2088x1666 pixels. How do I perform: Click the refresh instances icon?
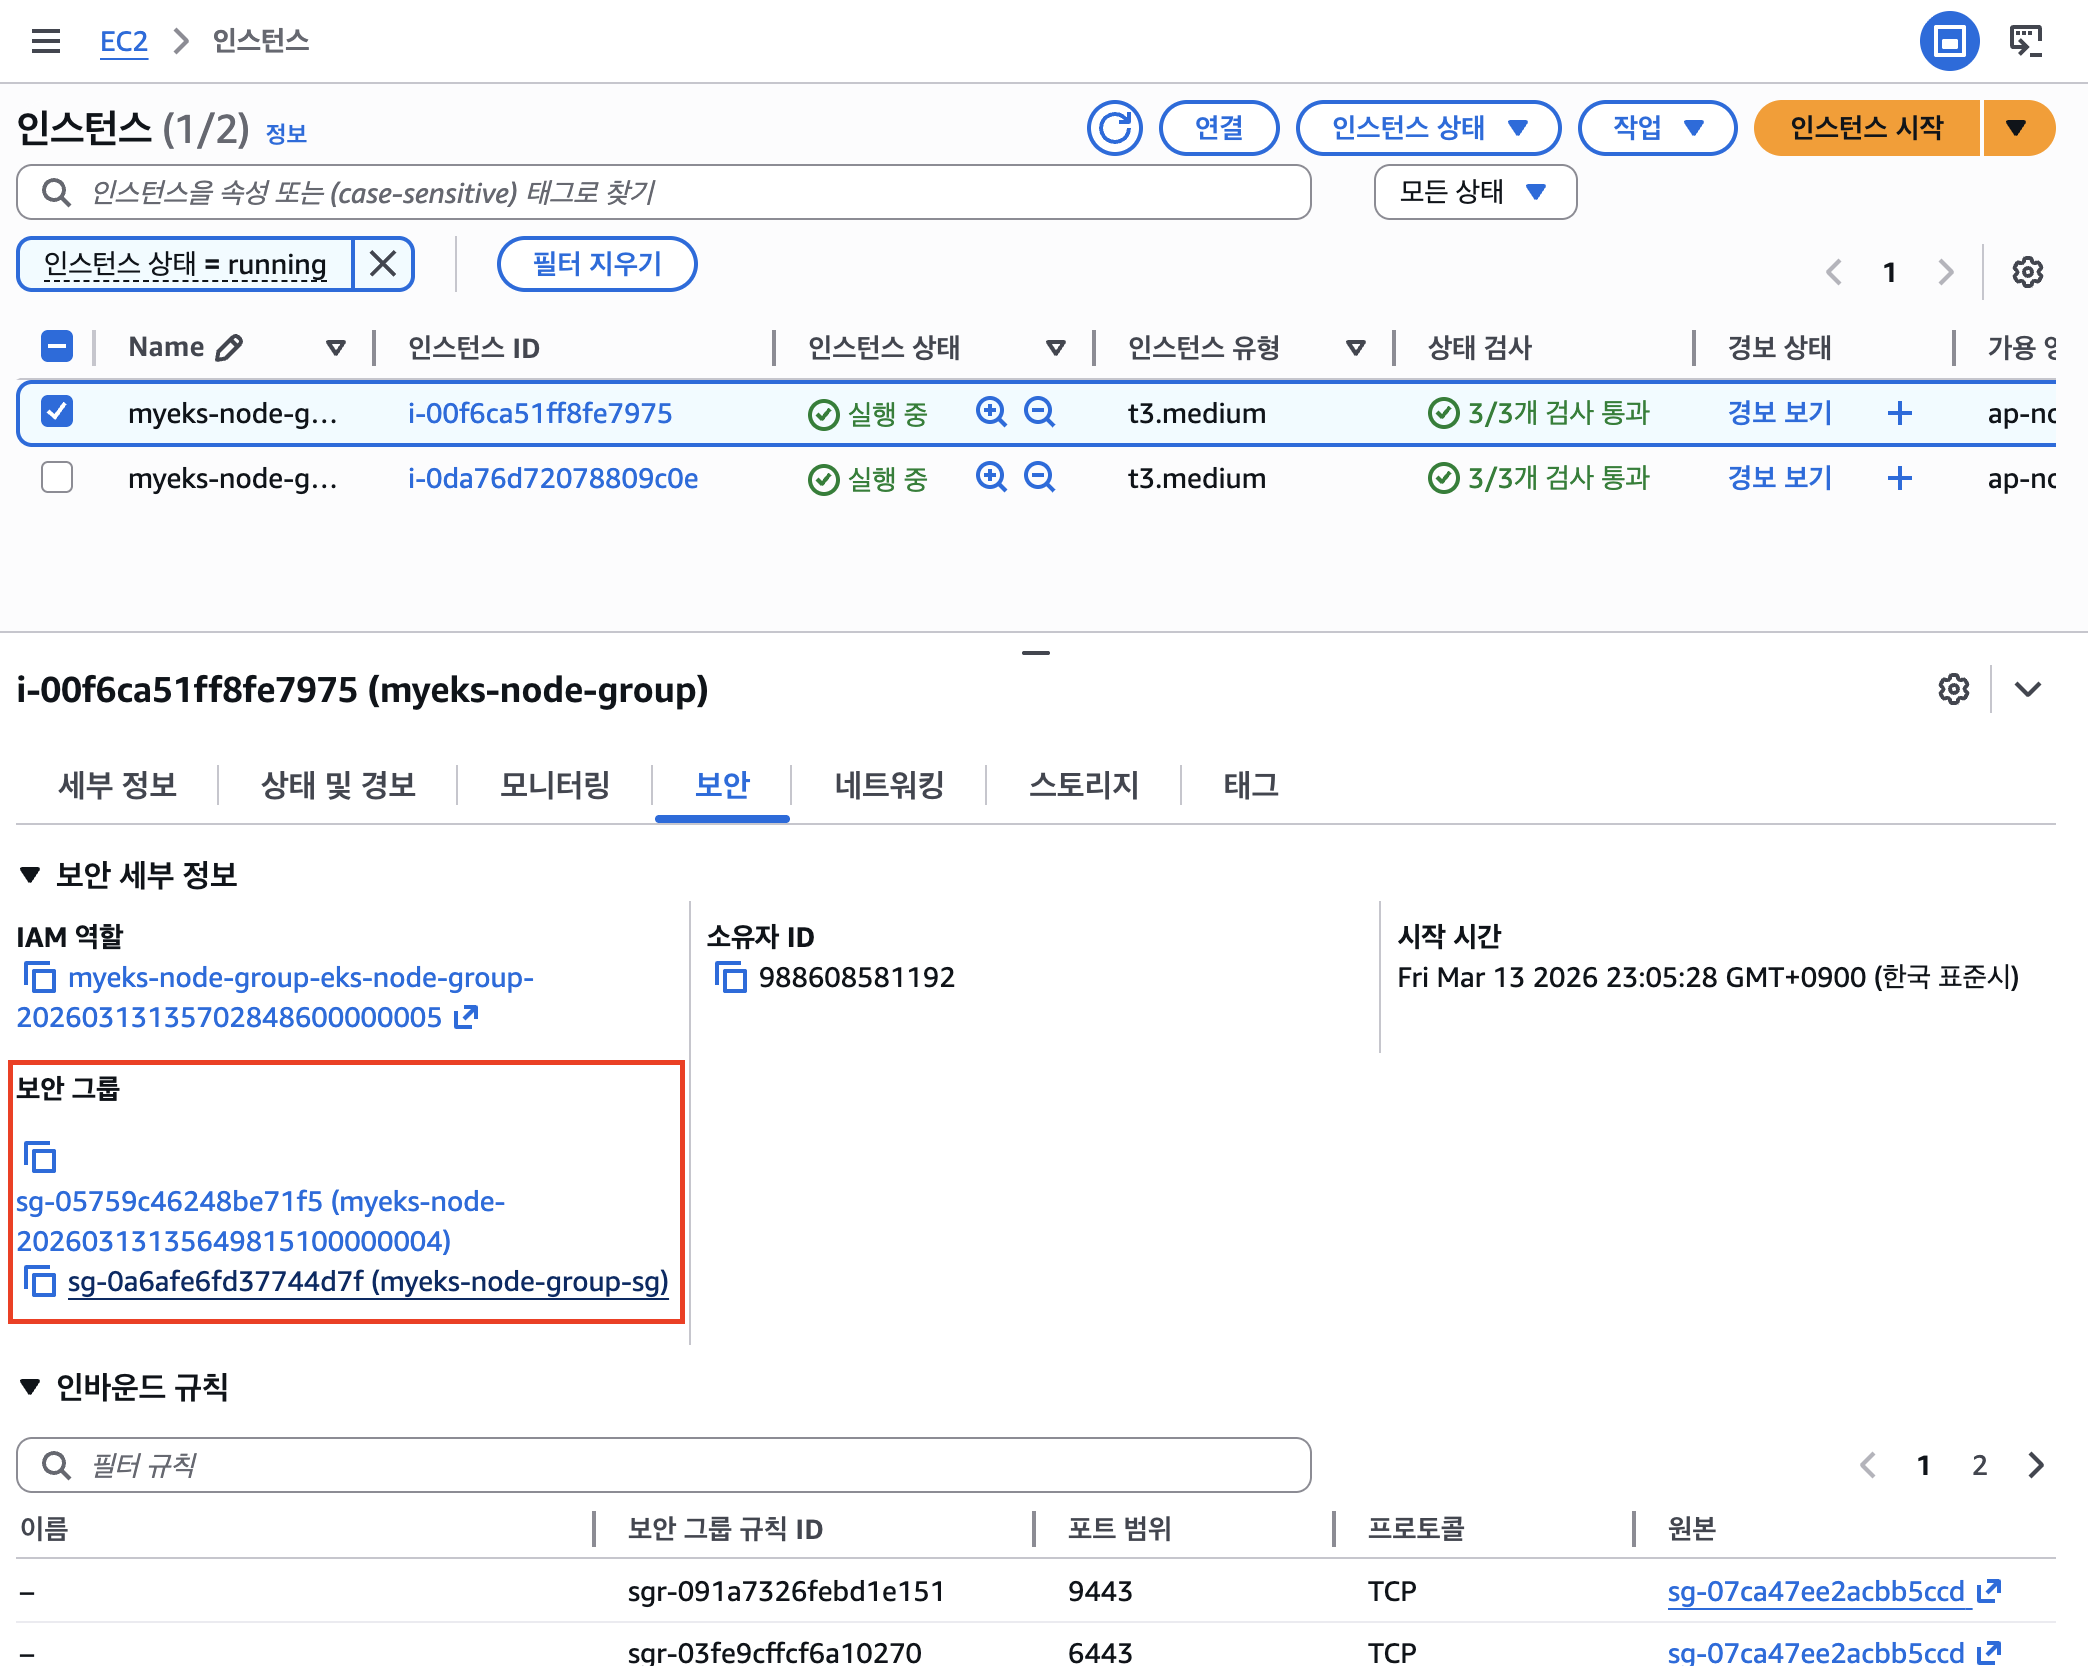tap(1116, 128)
